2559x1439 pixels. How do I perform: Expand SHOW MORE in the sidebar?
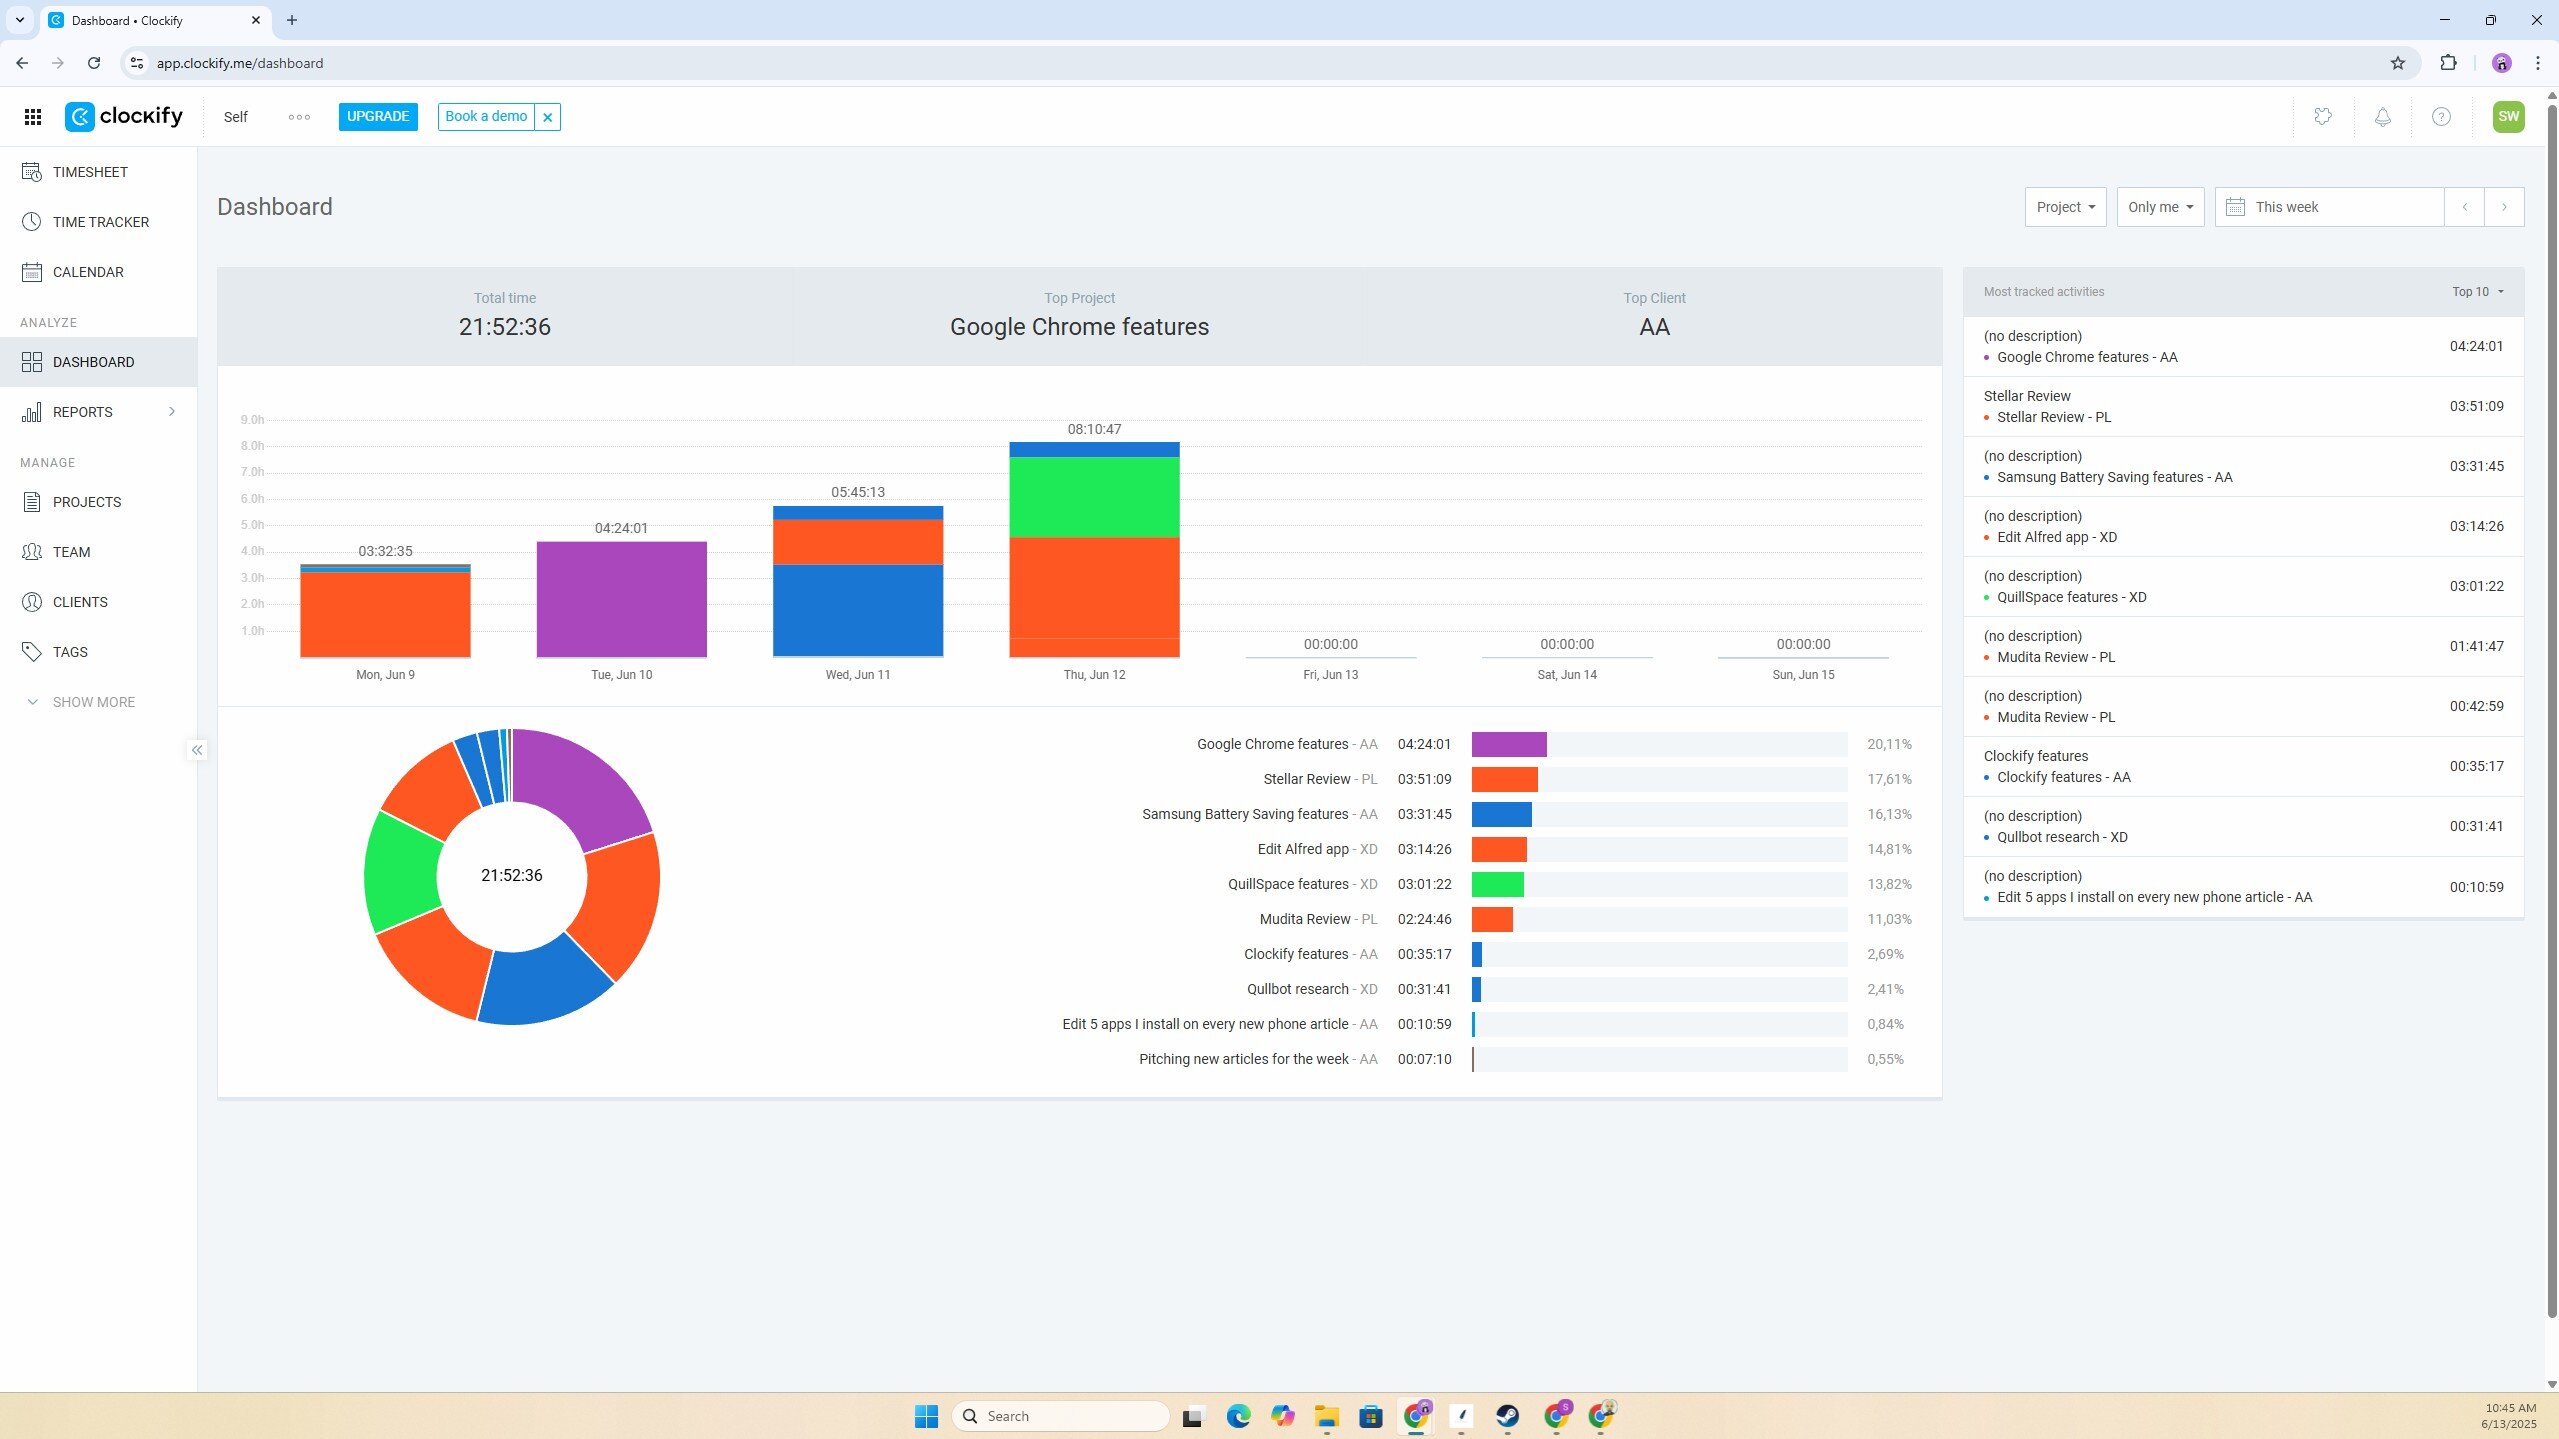(93, 702)
